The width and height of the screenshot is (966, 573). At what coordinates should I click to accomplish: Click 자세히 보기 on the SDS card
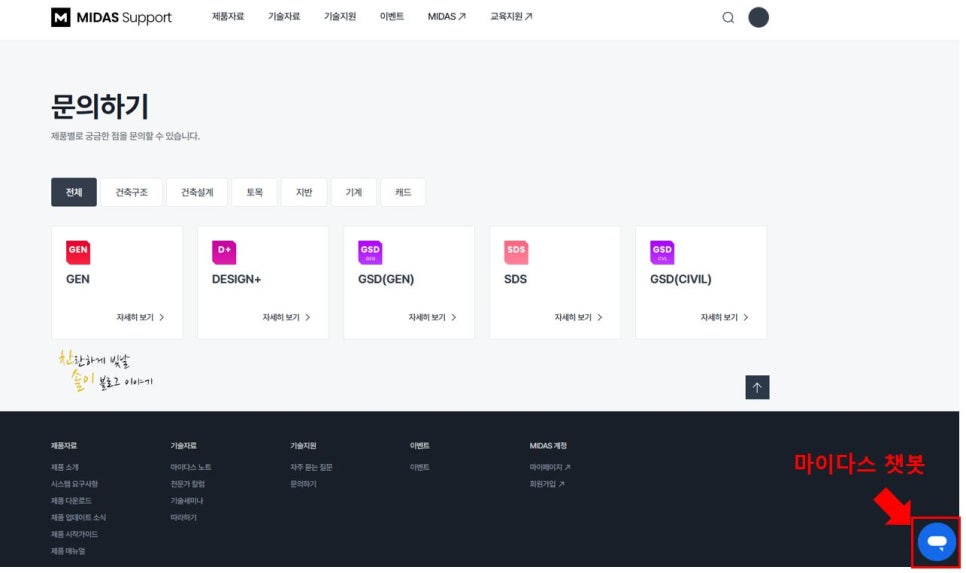578,317
